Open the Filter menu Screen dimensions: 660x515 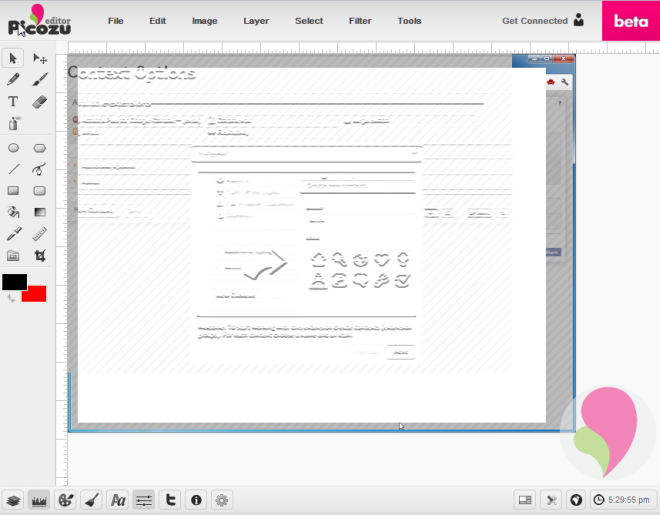click(360, 21)
